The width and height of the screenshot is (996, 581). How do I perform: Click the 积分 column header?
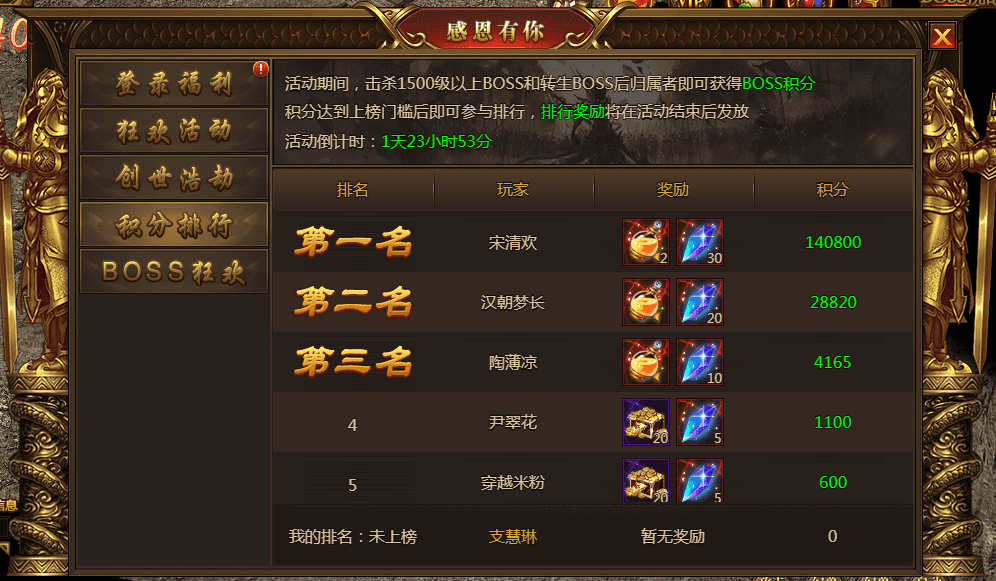[x=832, y=189]
